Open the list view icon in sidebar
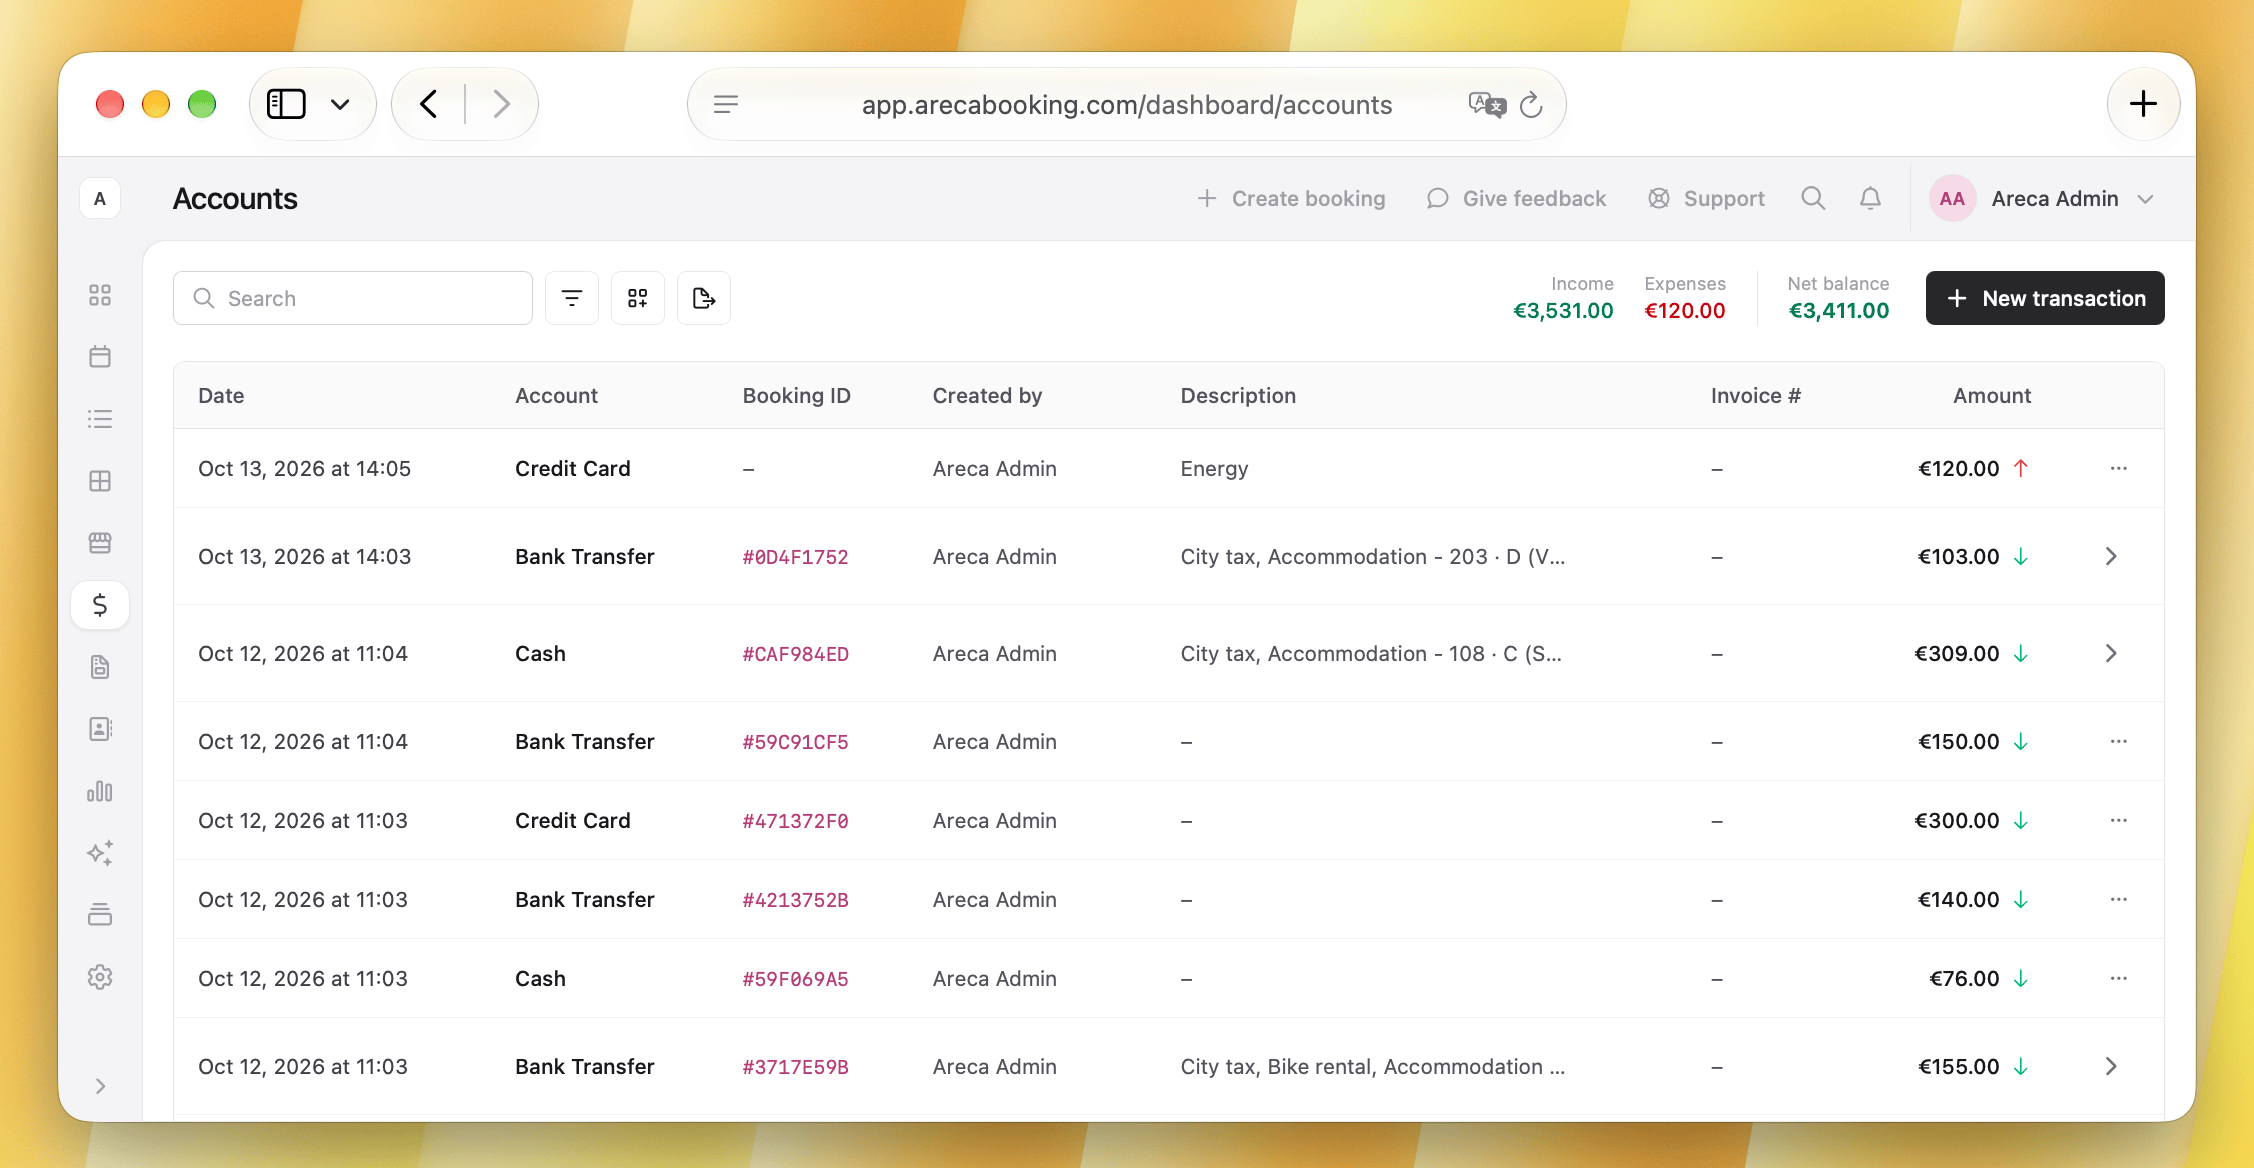This screenshot has height=1168, width=2254. [x=100, y=419]
